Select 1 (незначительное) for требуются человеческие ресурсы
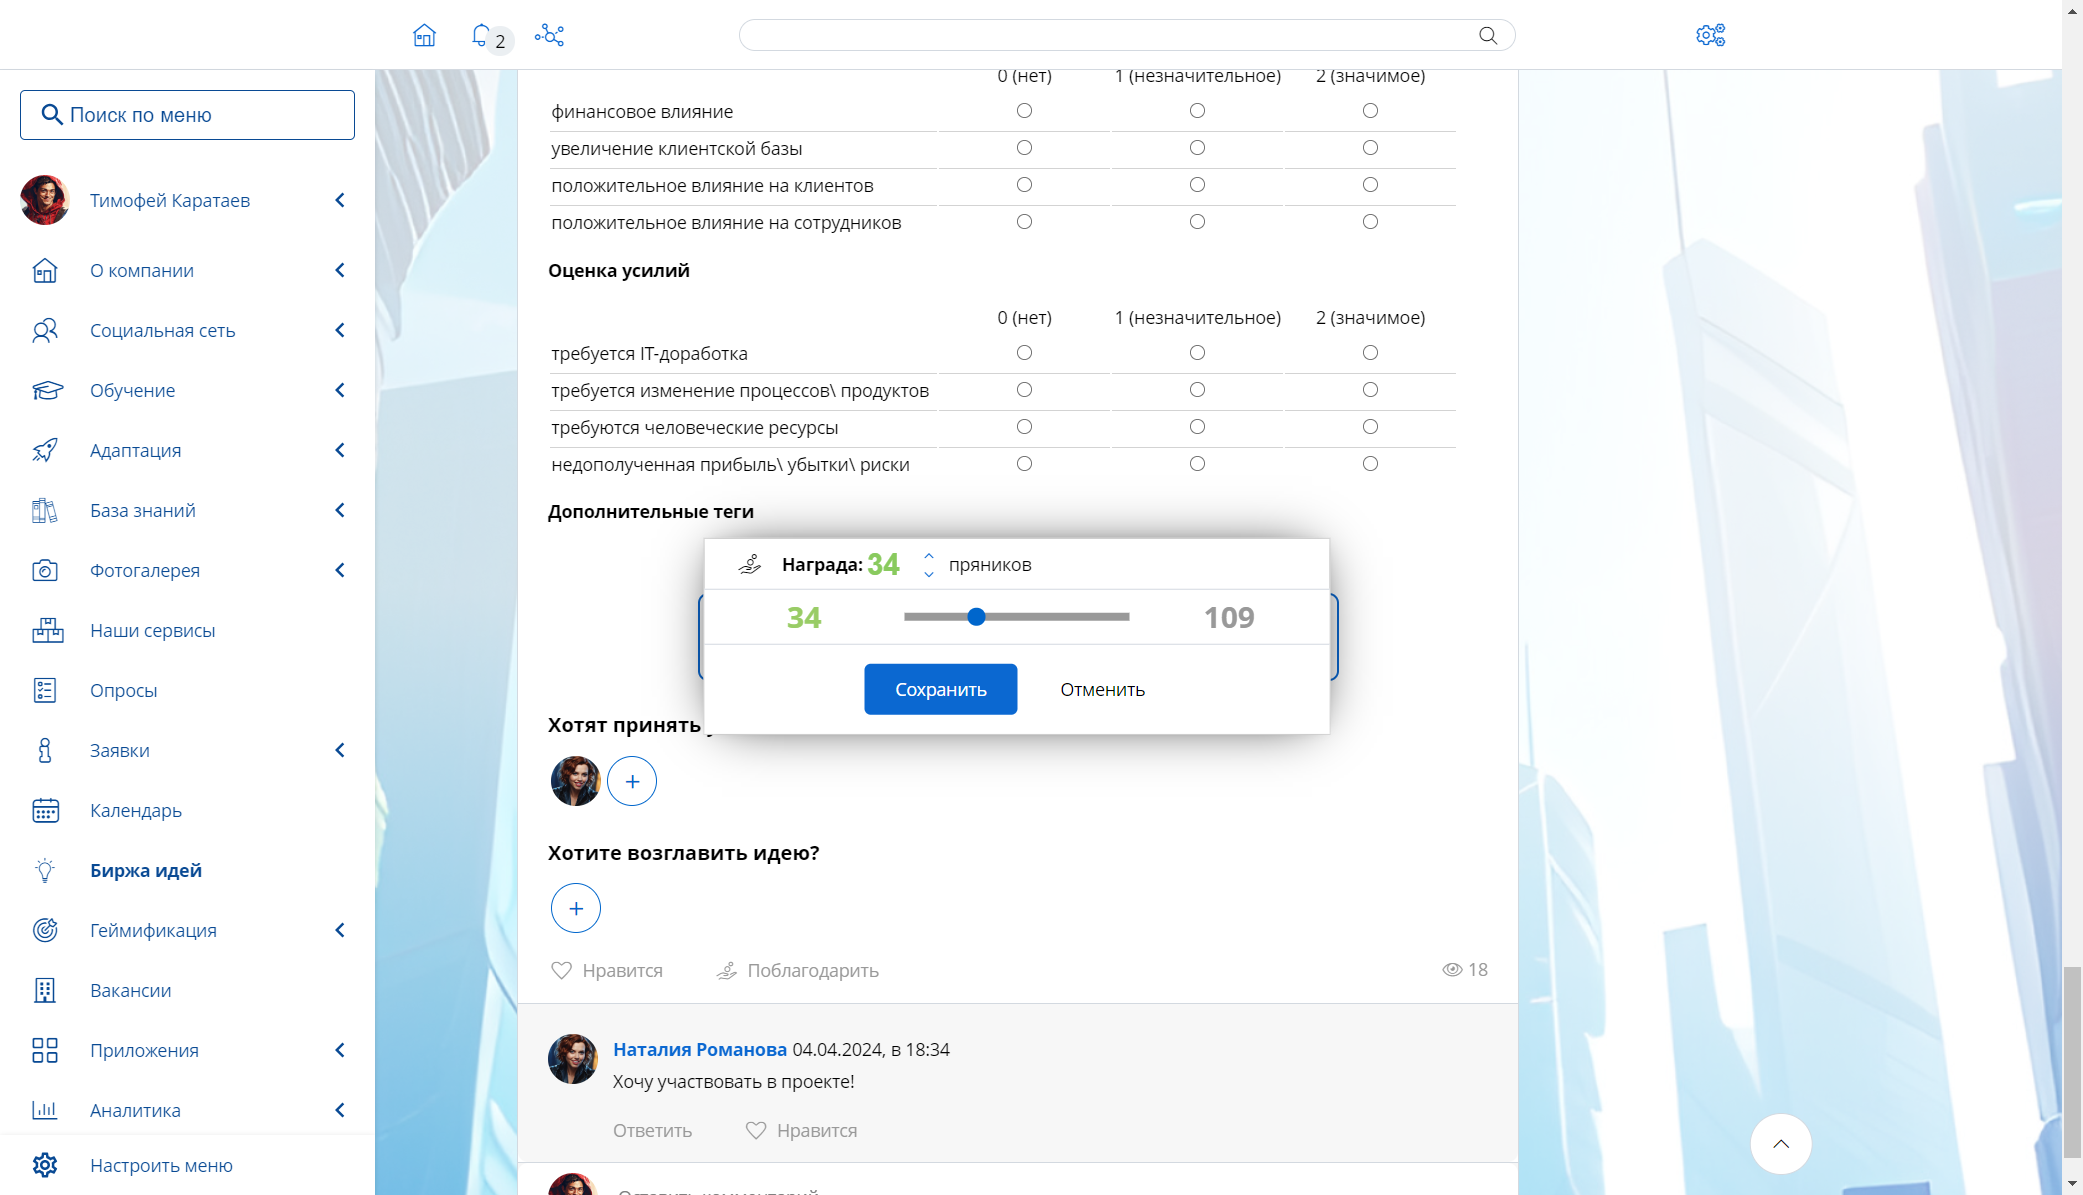The width and height of the screenshot is (2083, 1195). (x=1197, y=427)
